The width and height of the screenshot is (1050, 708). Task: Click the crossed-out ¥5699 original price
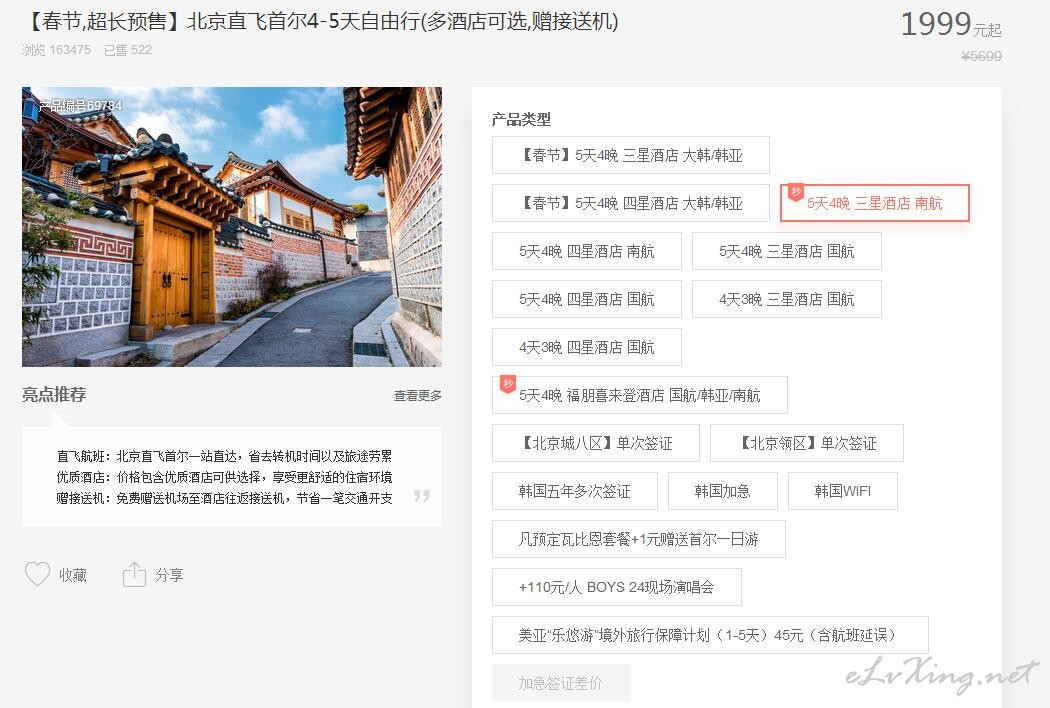click(x=982, y=56)
